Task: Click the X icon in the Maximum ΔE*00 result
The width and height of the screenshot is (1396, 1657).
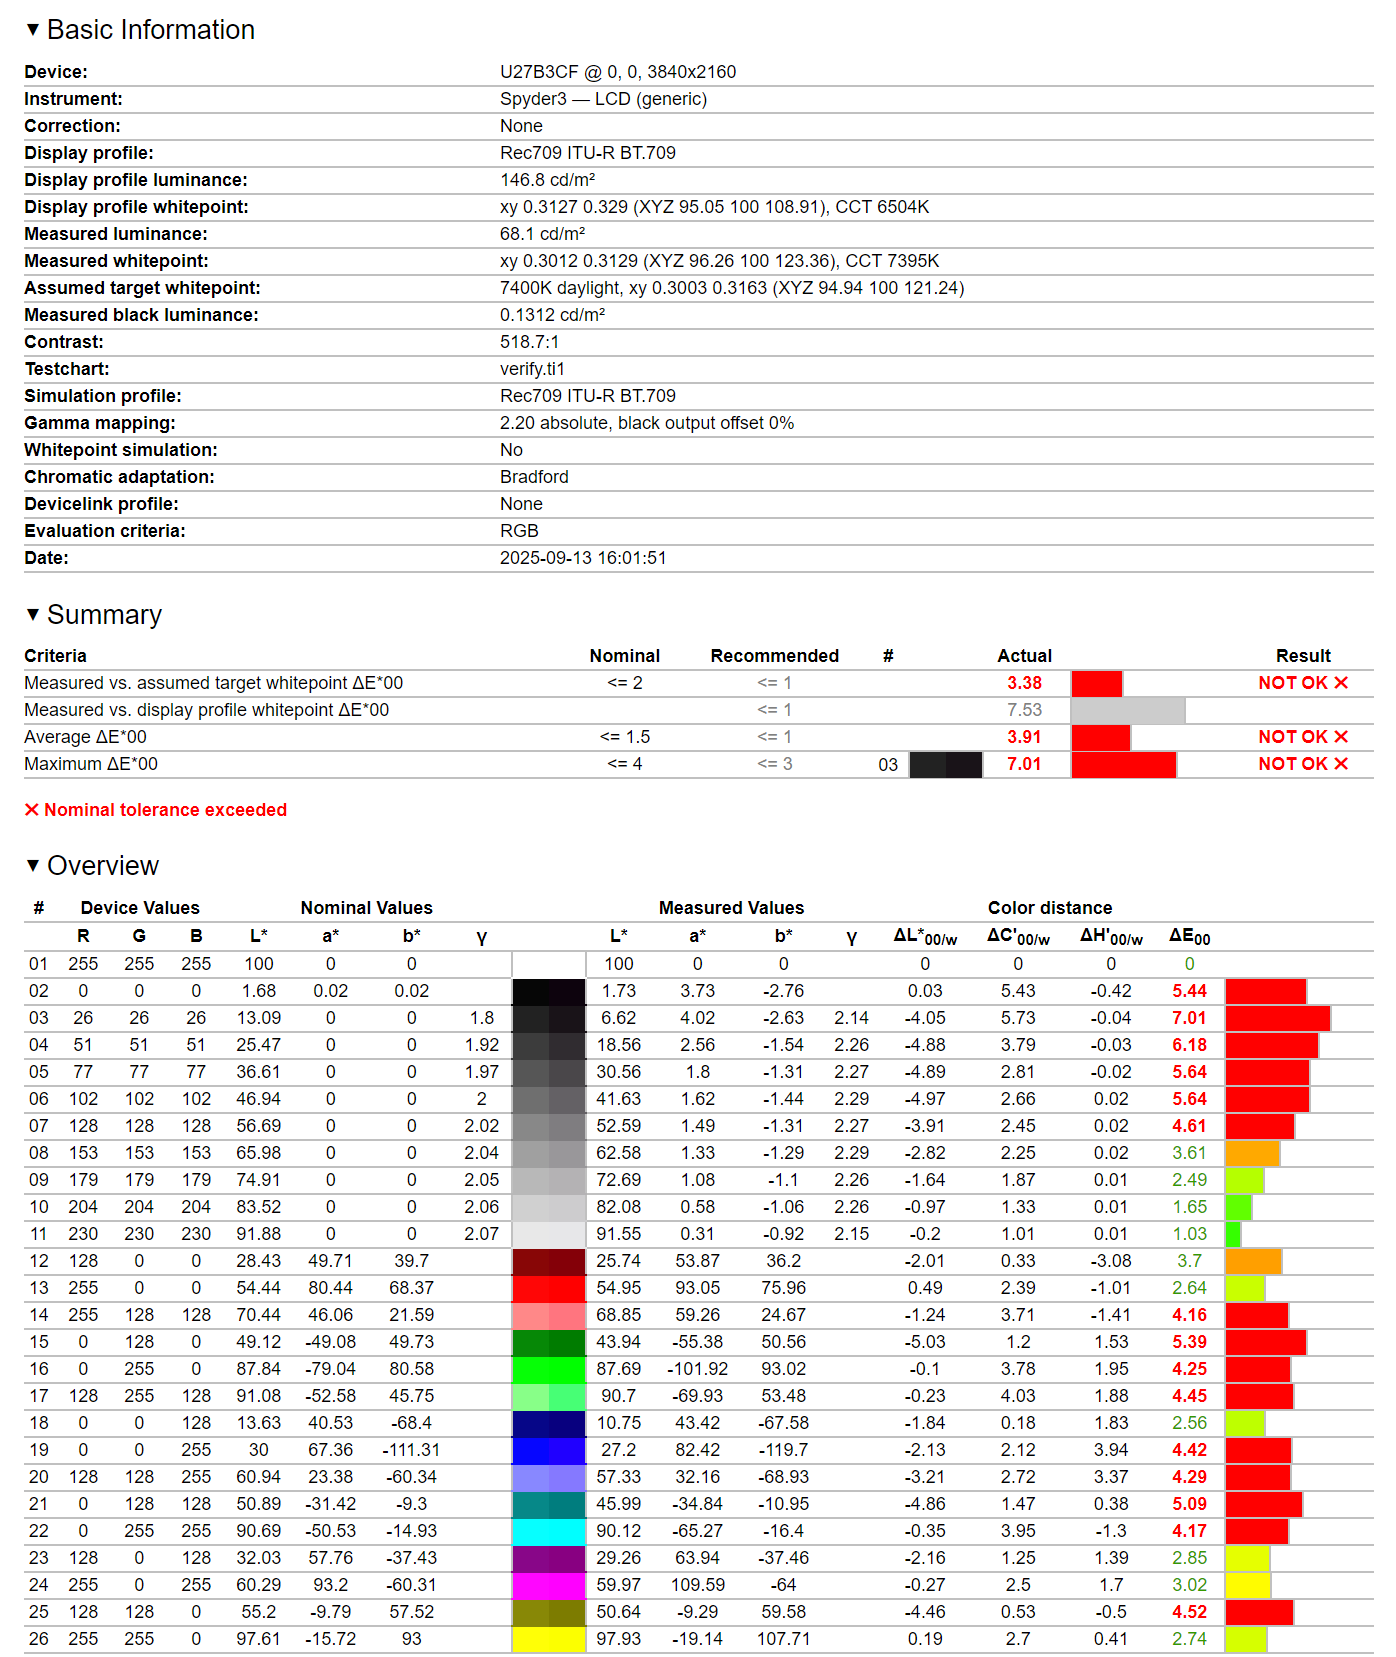Action: [x=1341, y=764]
